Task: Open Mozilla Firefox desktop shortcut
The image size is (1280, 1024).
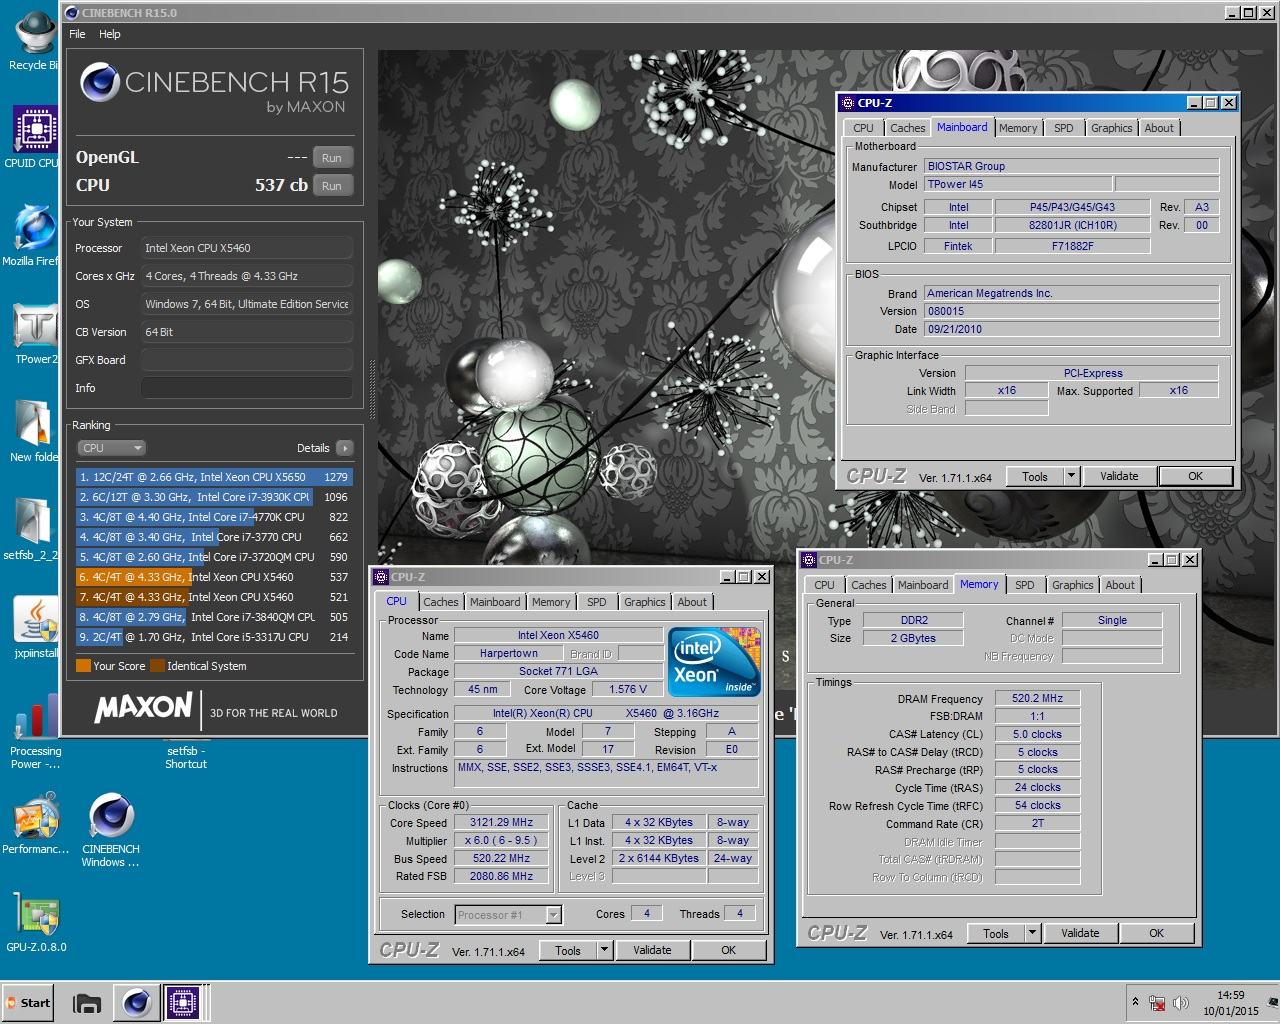Action: [33, 235]
